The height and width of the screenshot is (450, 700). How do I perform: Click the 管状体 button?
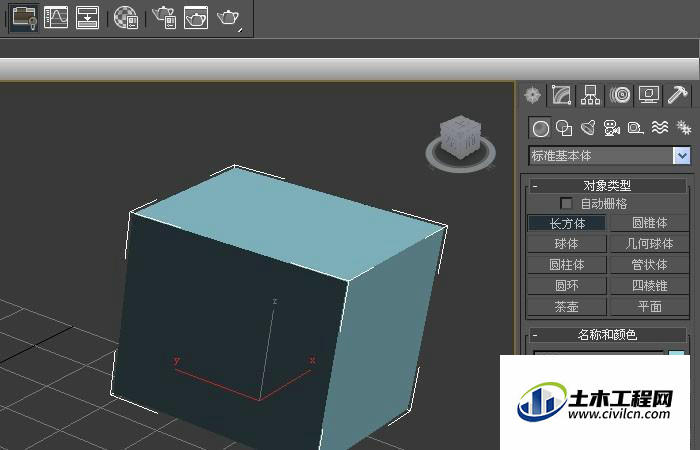tap(650, 265)
